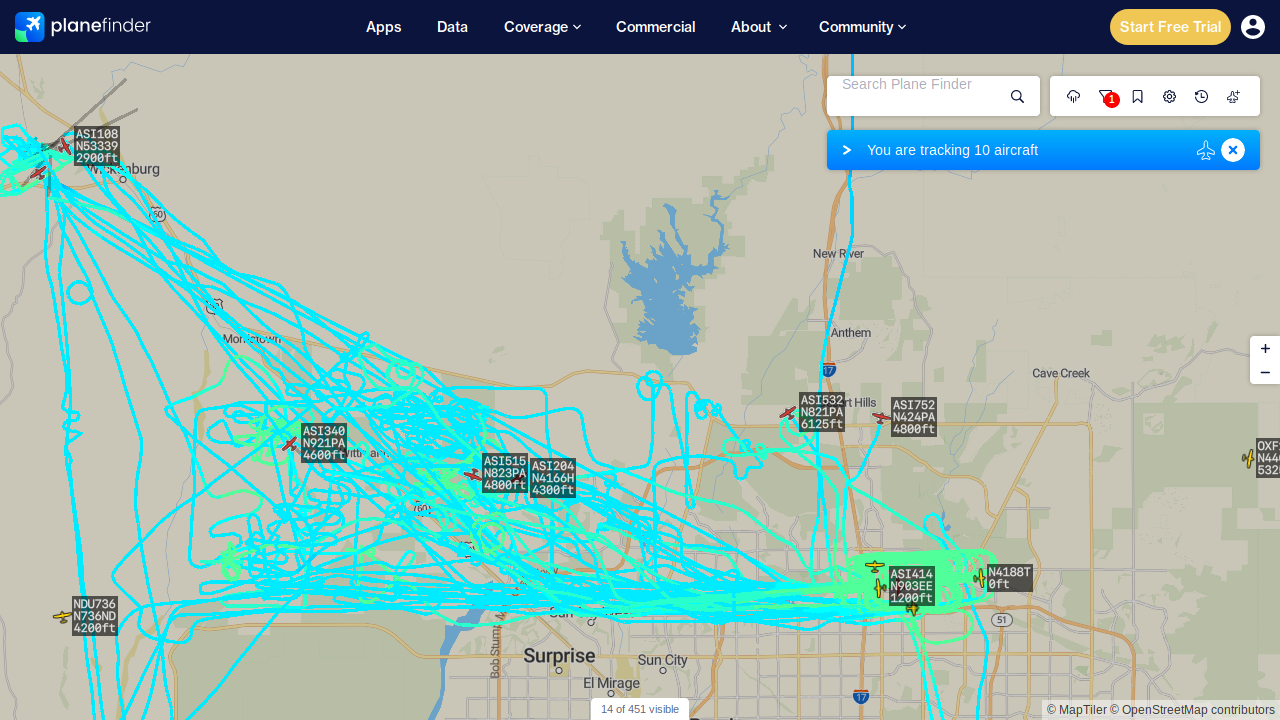
Task: Select red aircraft ASI515 on map
Action: (x=473, y=474)
